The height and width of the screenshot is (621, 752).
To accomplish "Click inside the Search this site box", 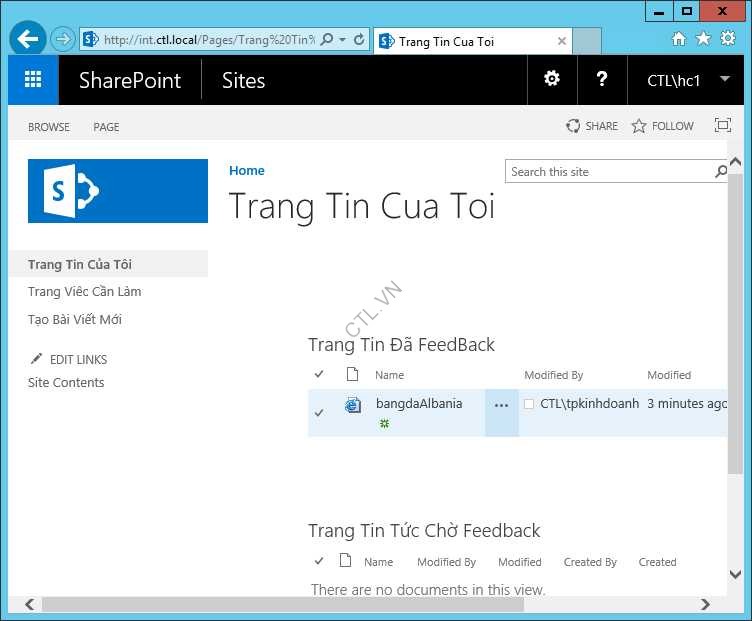I will 608,172.
